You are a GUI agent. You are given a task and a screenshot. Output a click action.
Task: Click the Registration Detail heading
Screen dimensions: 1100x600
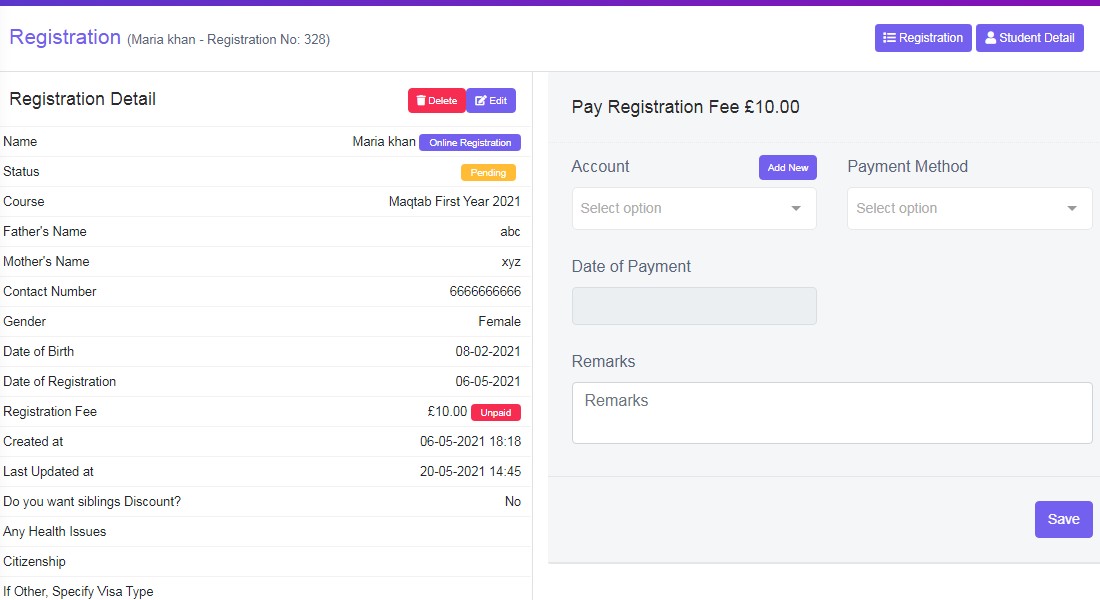[x=83, y=99]
